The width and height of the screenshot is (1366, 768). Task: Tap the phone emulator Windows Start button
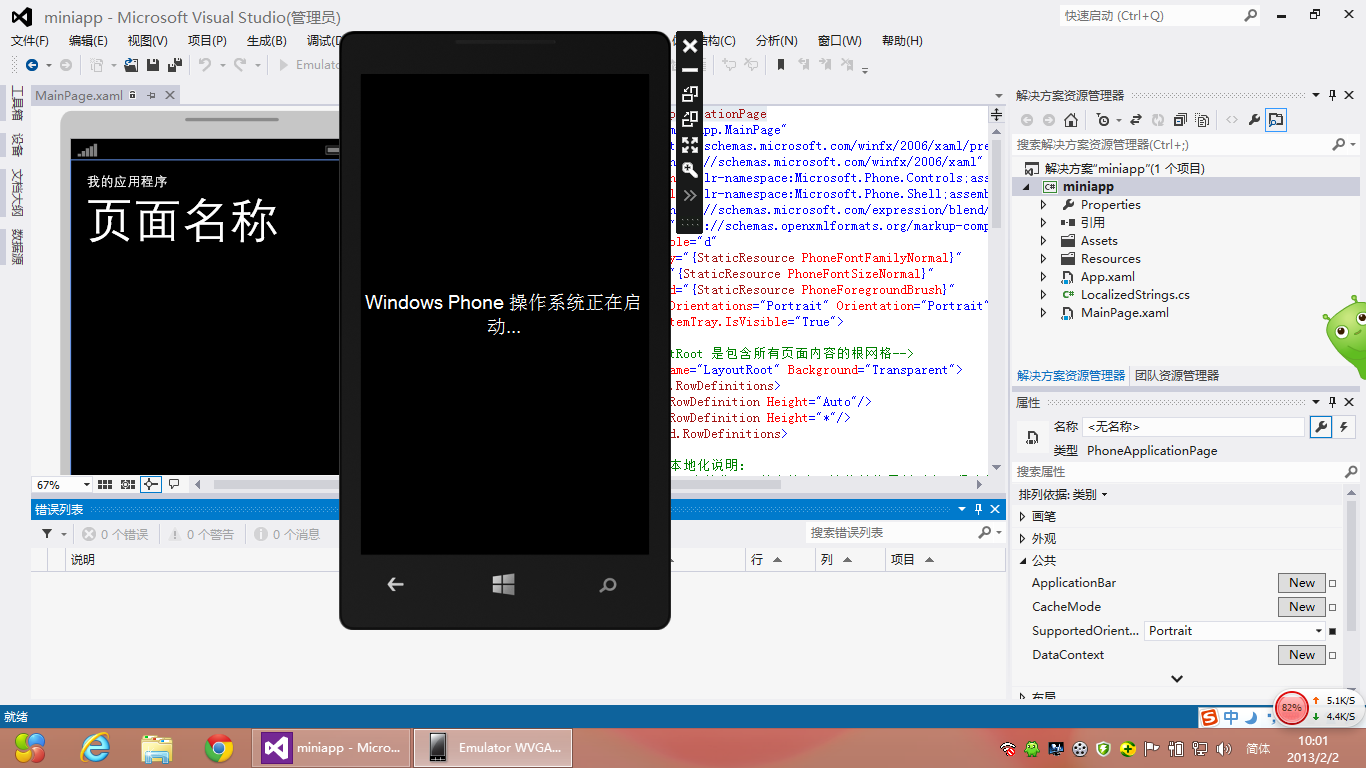(x=504, y=584)
